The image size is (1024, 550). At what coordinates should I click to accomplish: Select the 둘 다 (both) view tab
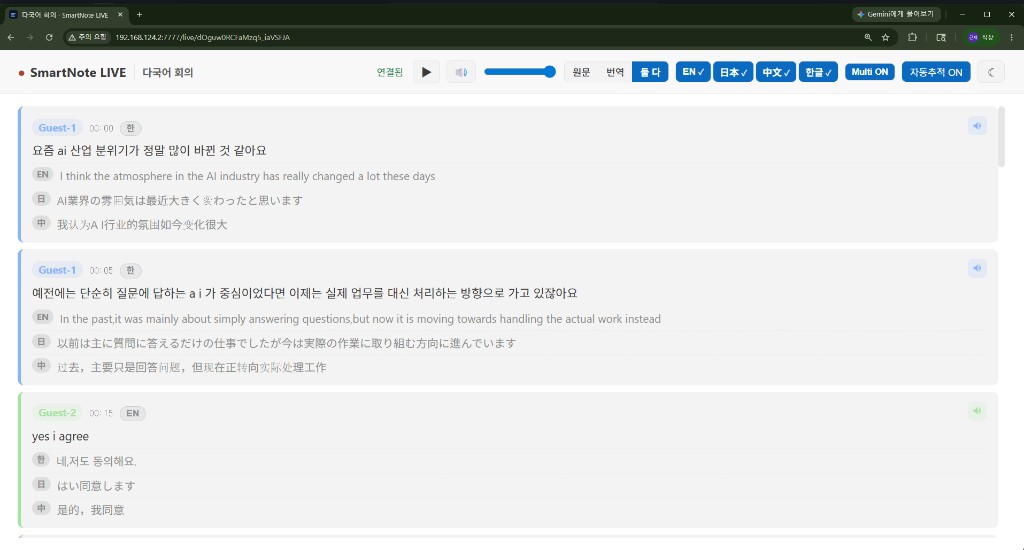650,72
